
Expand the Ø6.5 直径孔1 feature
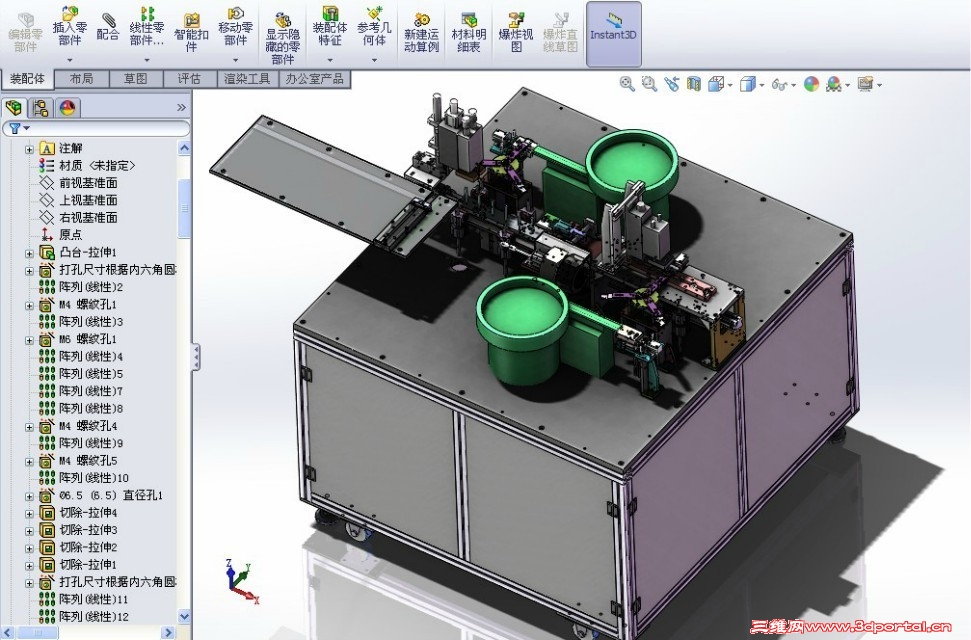pos(29,496)
